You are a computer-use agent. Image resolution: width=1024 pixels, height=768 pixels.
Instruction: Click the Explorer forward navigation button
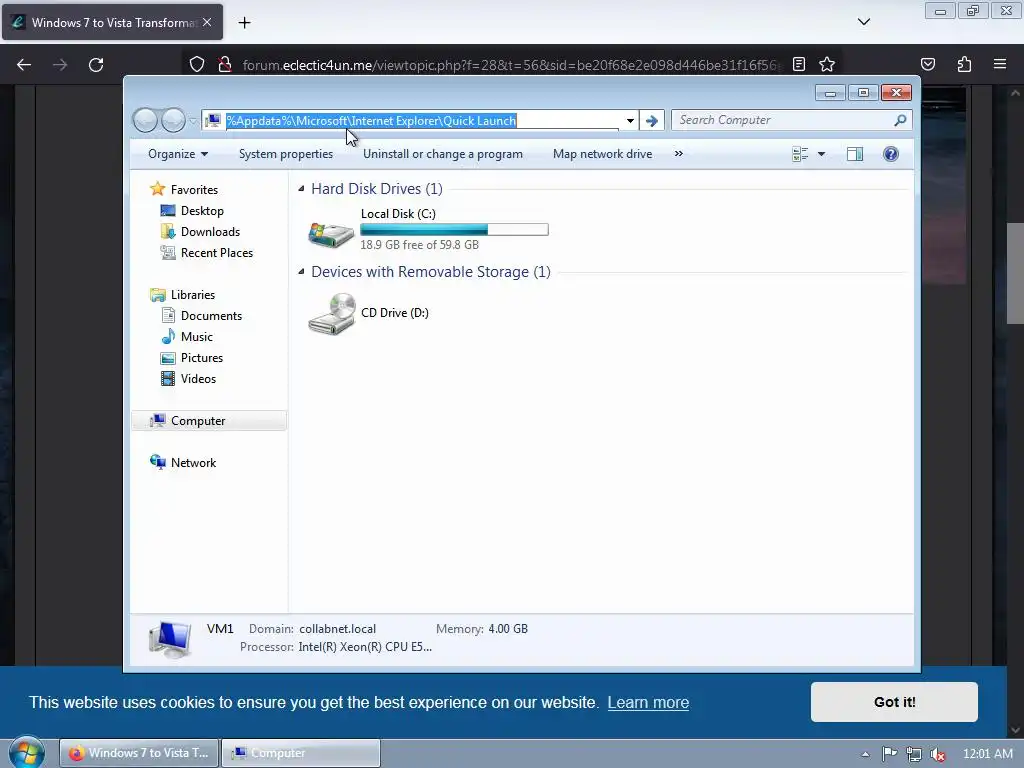coord(173,120)
